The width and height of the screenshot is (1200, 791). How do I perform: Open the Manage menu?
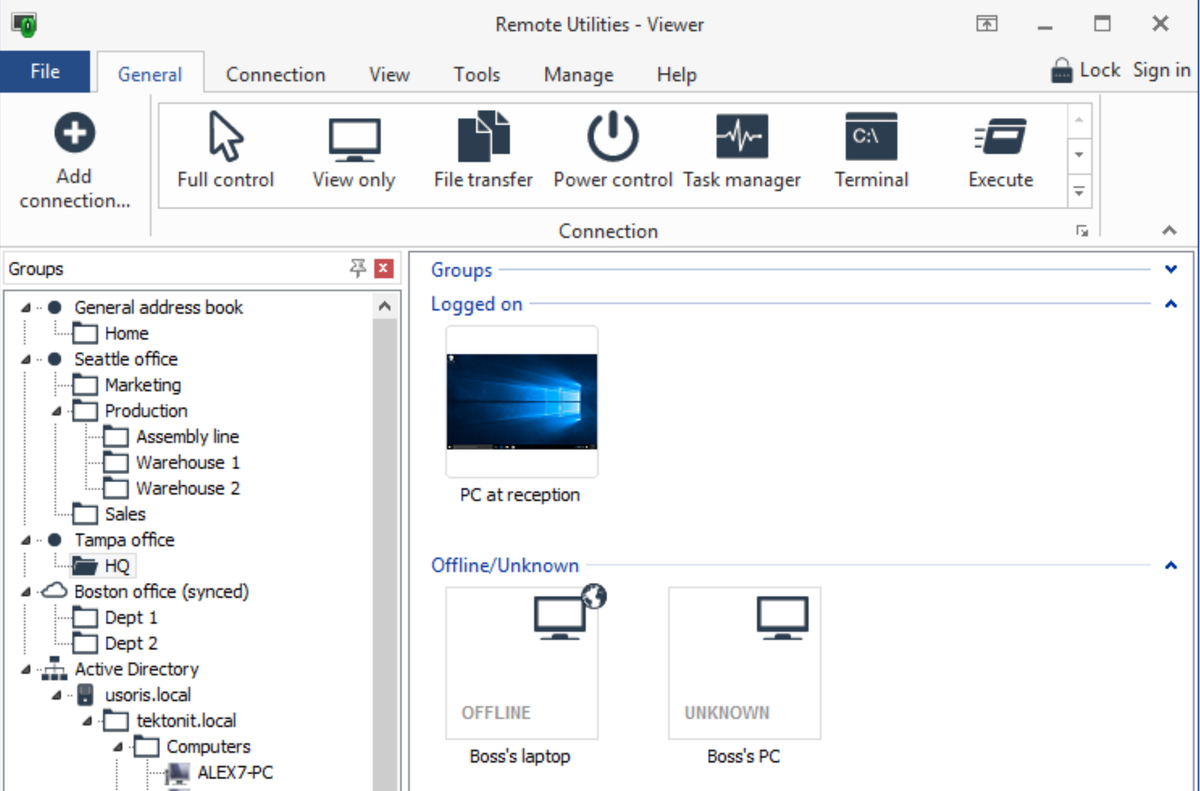[x=578, y=73]
